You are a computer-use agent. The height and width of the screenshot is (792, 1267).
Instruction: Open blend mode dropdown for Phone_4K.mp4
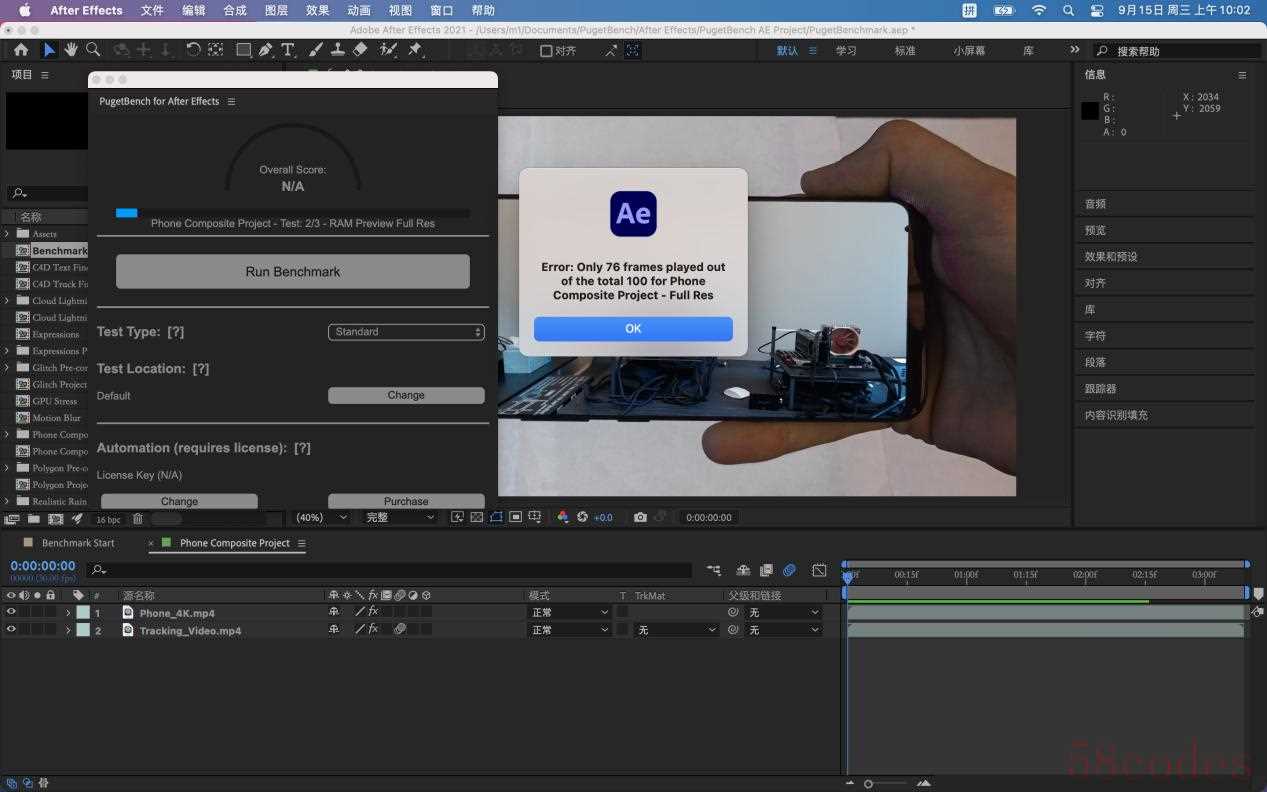(569, 612)
